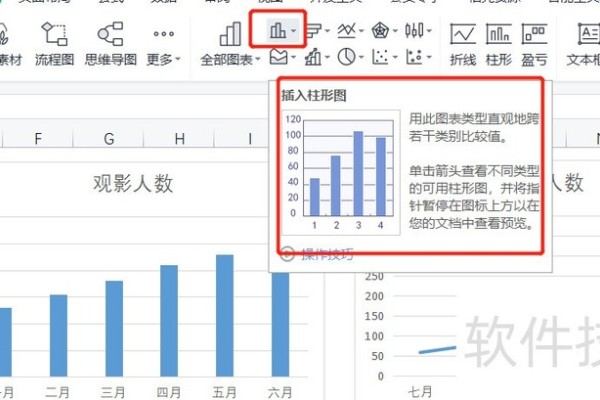Image resolution: width=600 pixels, height=400 pixels.
Task: Click the 五月 axis label
Action: [x=224, y=392]
